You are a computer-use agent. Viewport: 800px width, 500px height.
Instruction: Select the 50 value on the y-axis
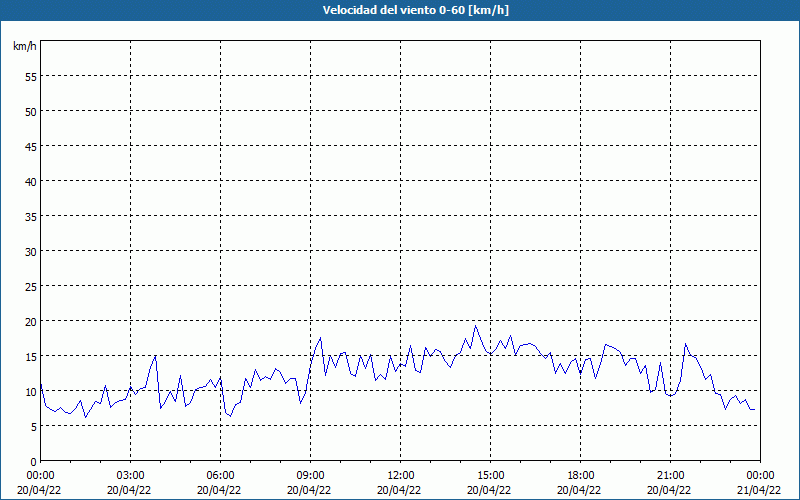pyautogui.click(x=31, y=111)
